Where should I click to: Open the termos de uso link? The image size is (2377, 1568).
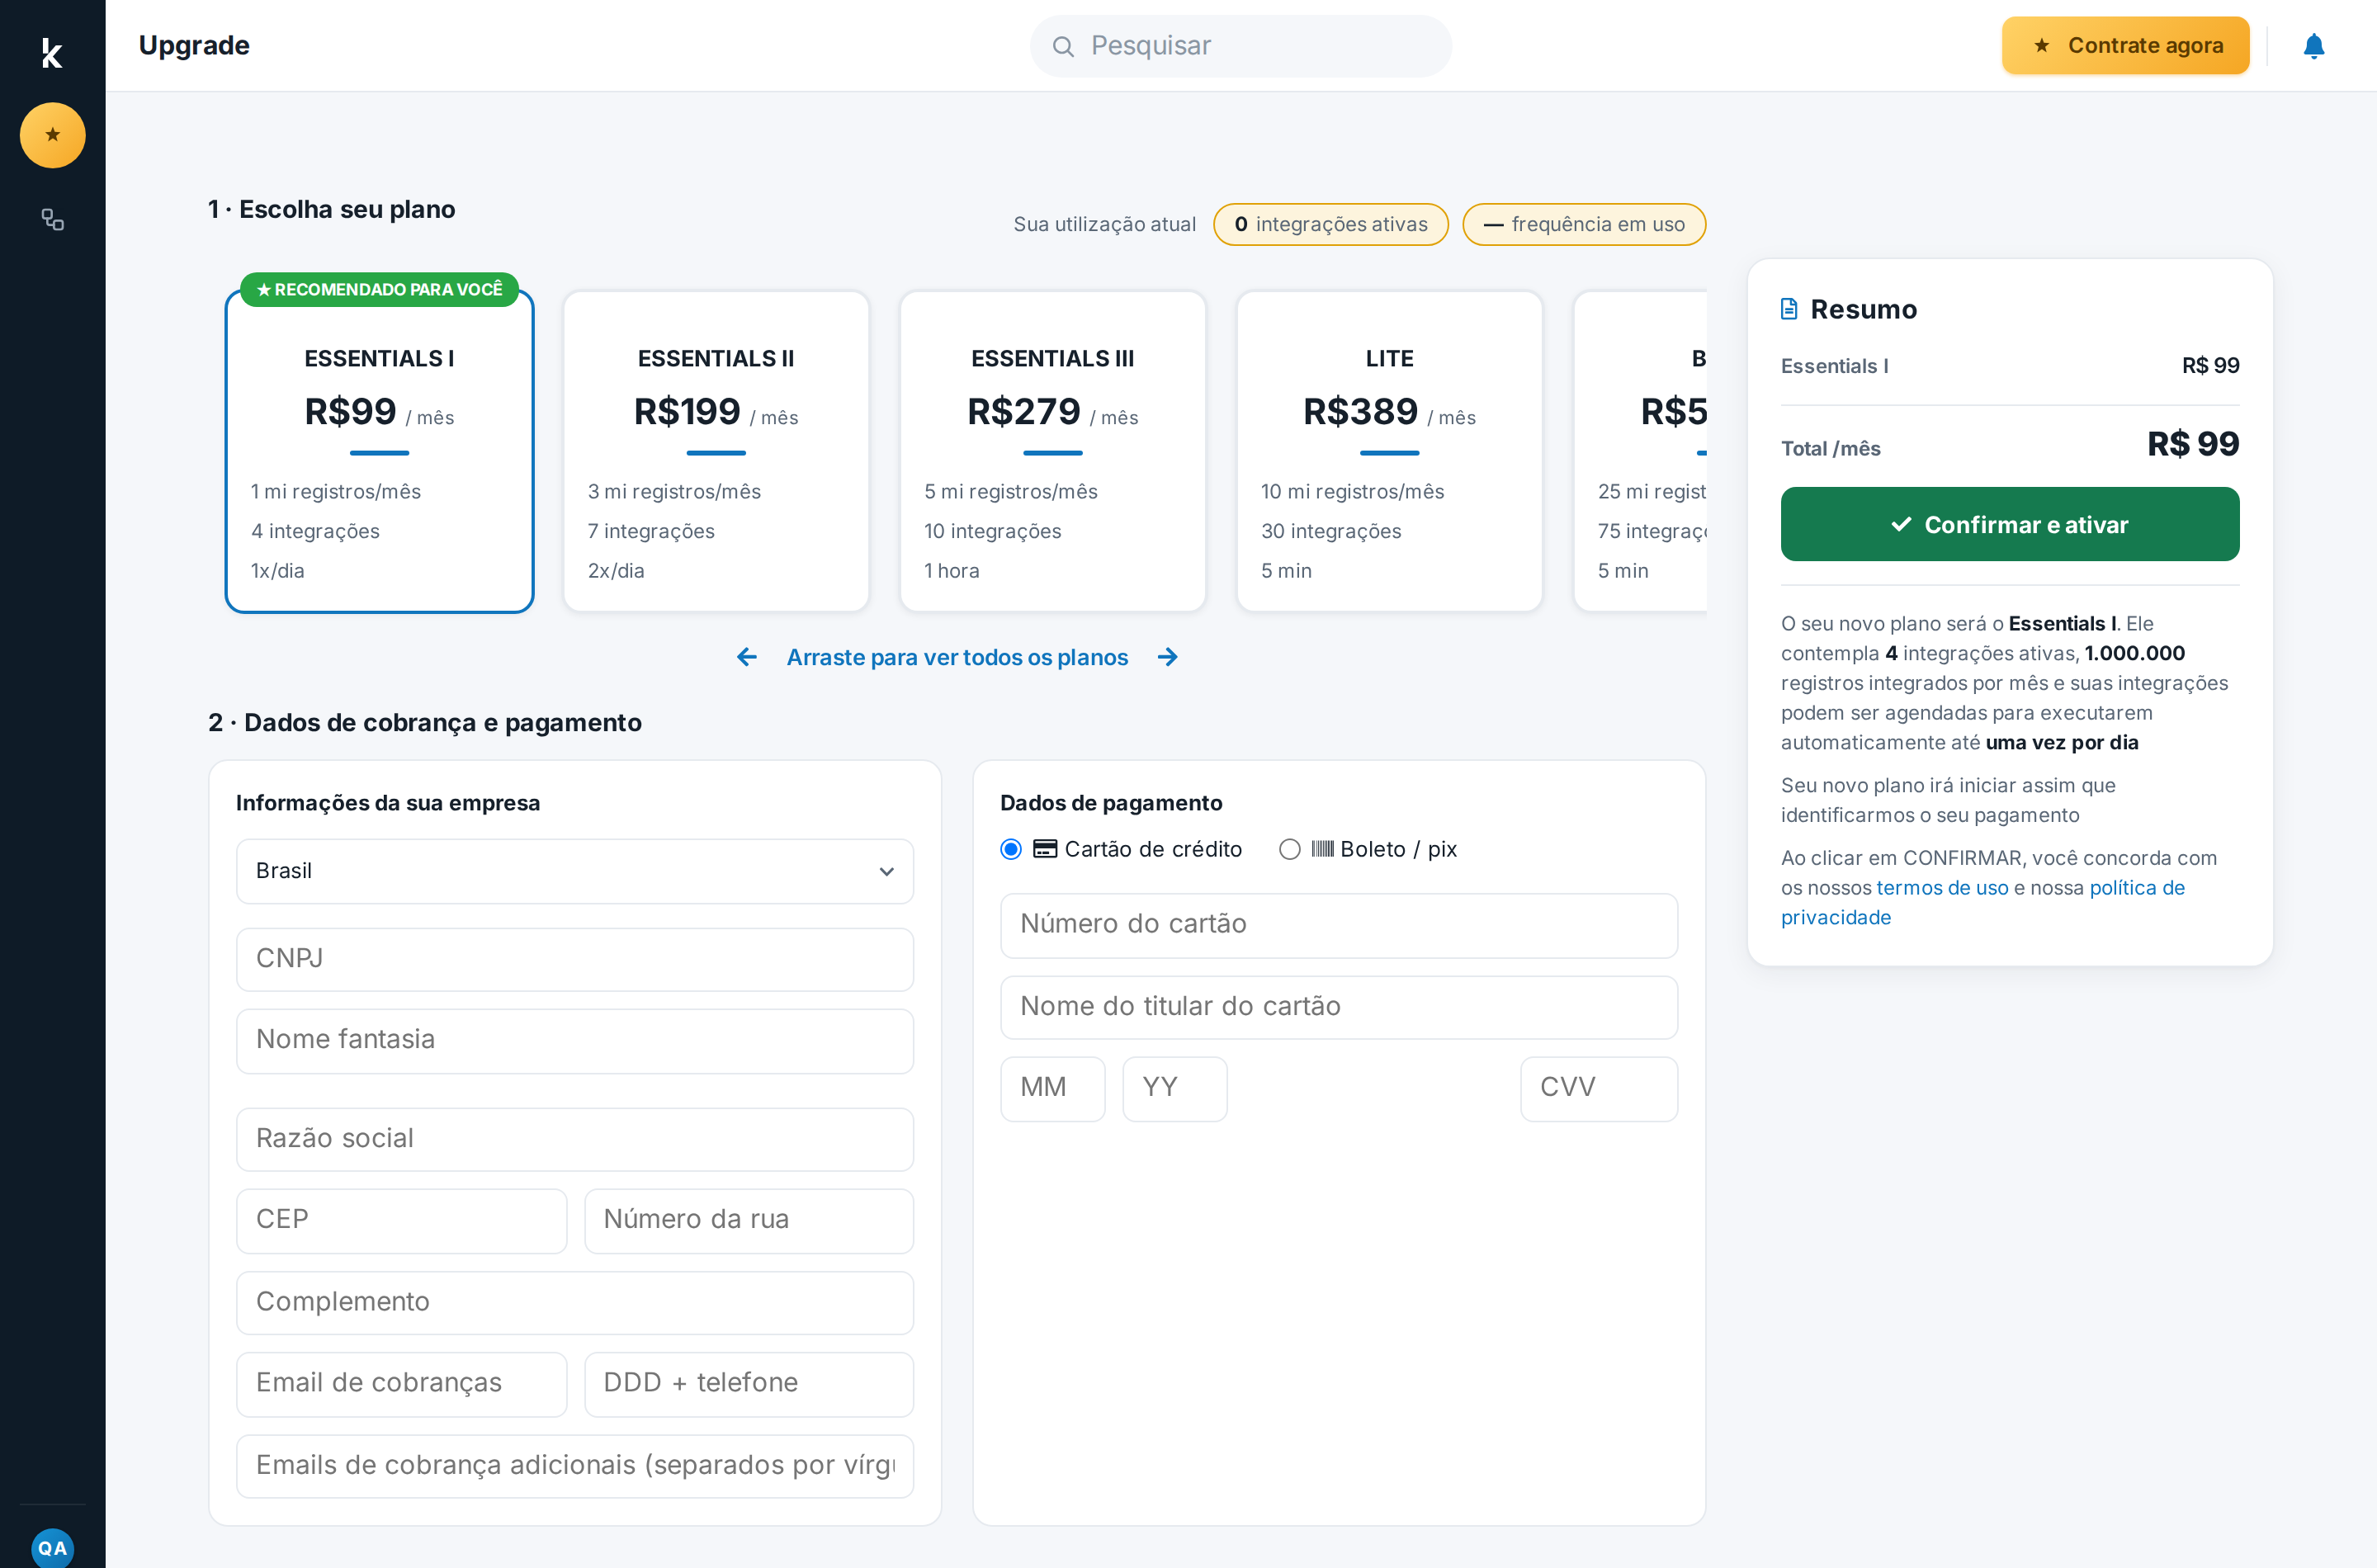point(1942,888)
